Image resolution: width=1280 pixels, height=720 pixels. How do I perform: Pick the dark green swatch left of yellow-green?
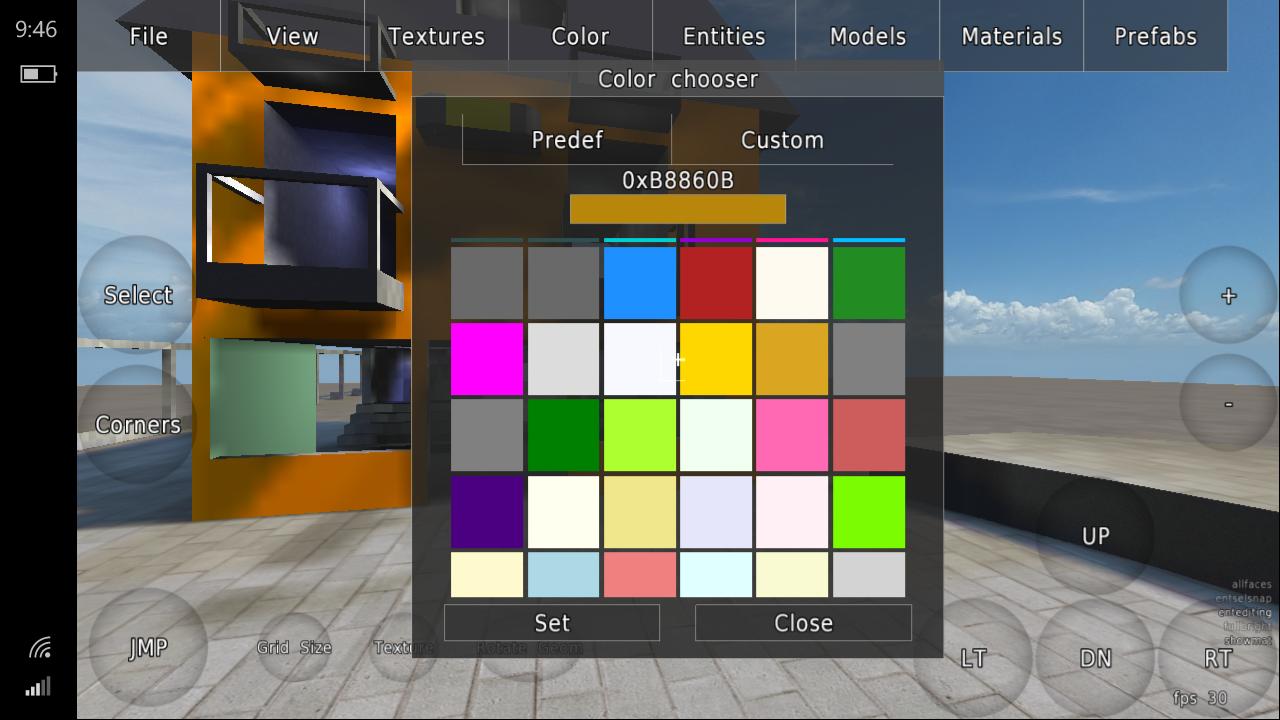pos(563,435)
